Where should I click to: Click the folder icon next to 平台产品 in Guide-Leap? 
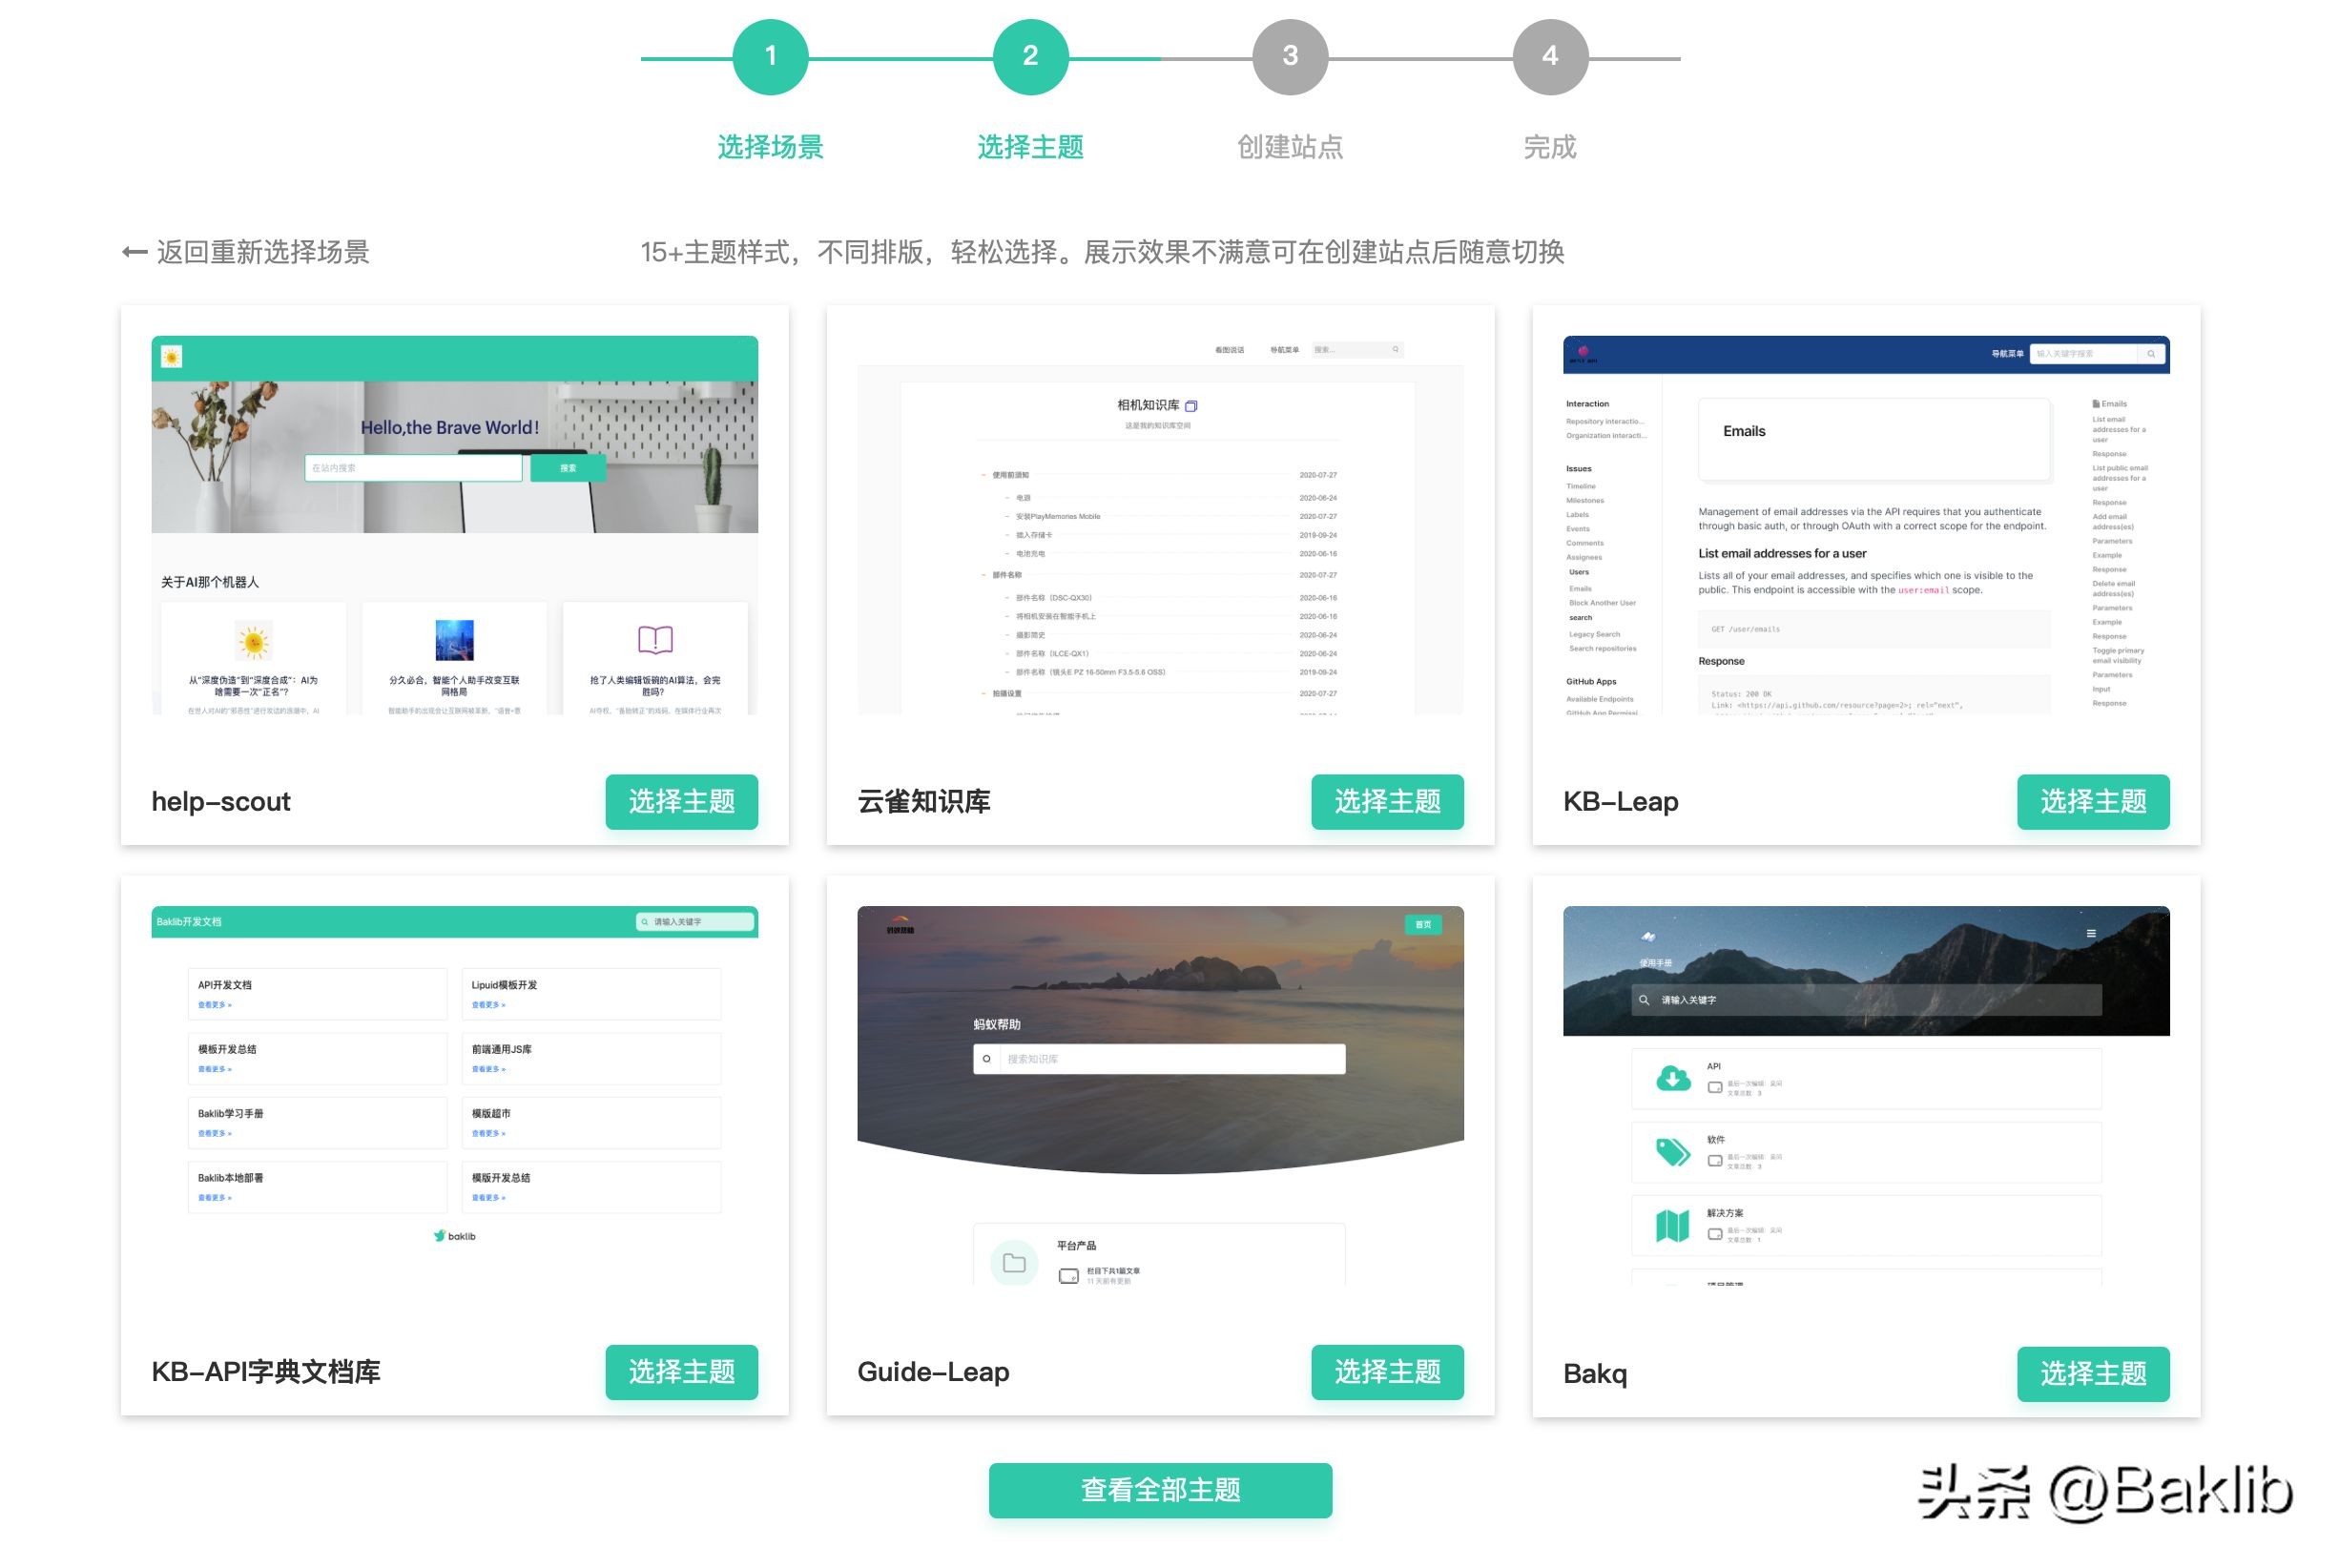(1013, 1263)
